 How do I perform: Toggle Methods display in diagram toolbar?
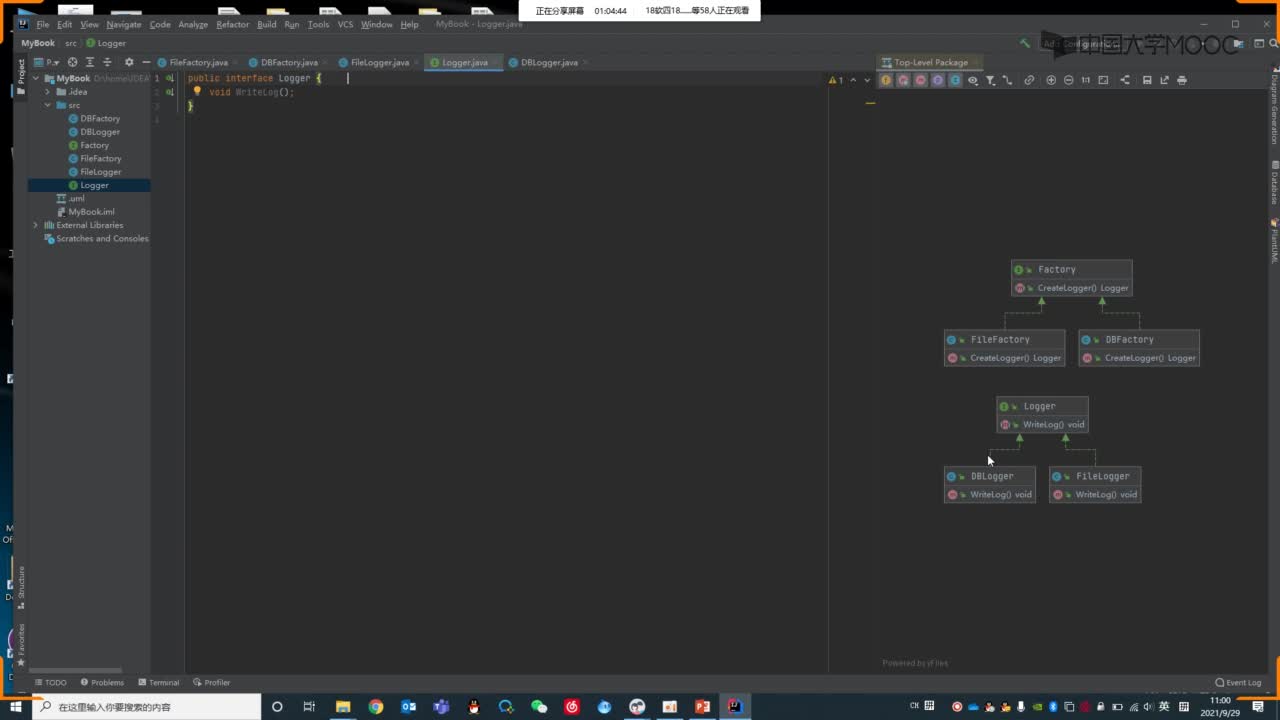[920, 80]
